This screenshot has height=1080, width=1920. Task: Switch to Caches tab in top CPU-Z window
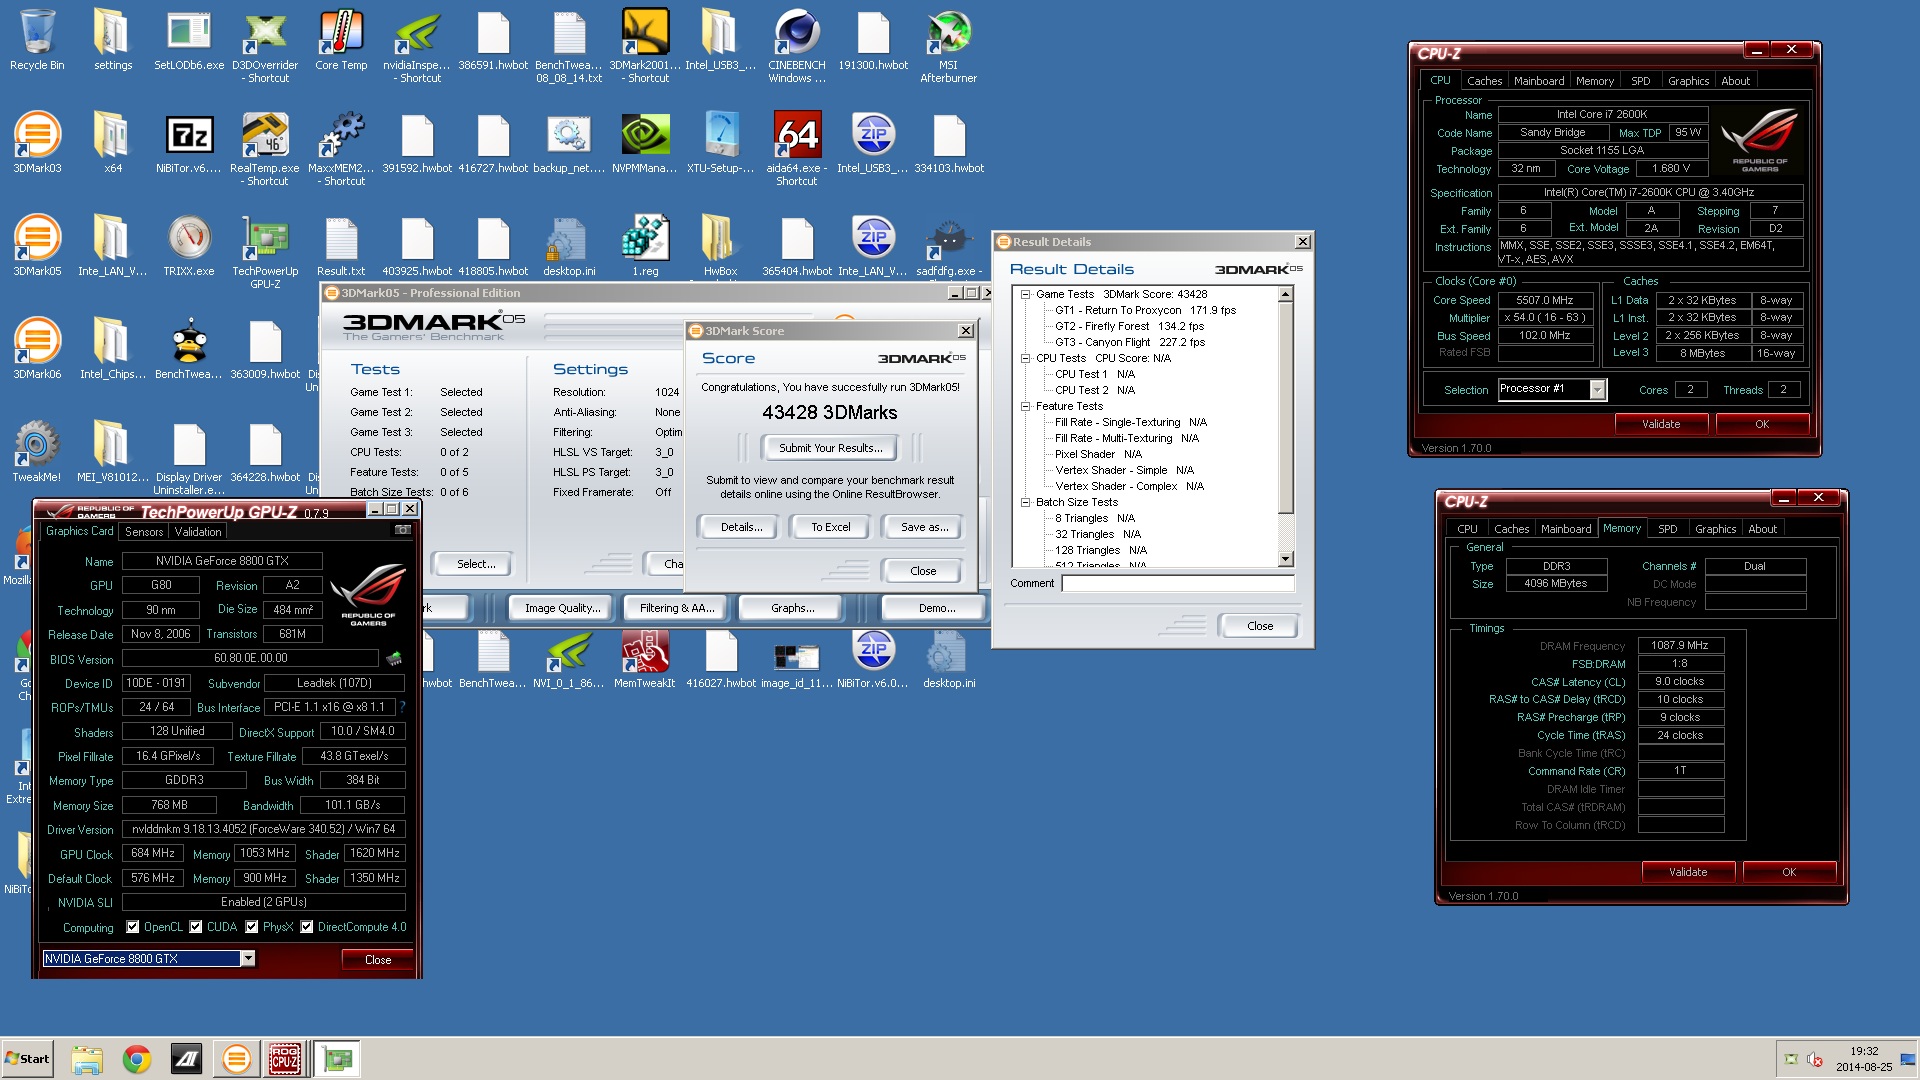point(1484,81)
